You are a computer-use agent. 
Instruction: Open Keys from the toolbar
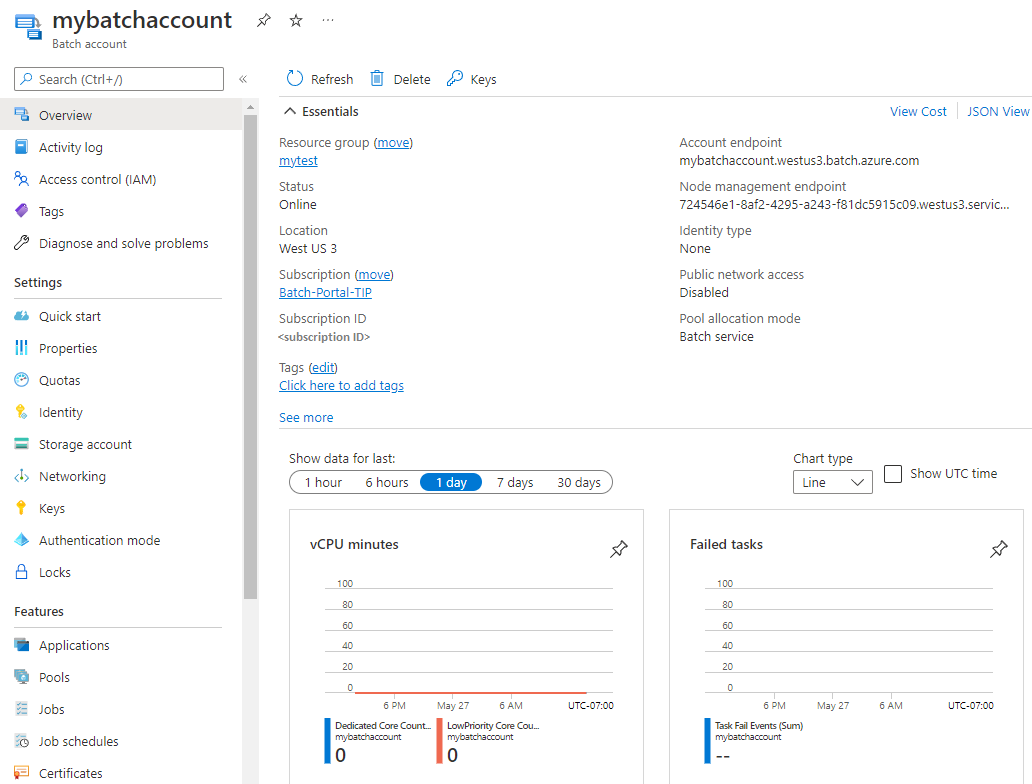point(471,78)
